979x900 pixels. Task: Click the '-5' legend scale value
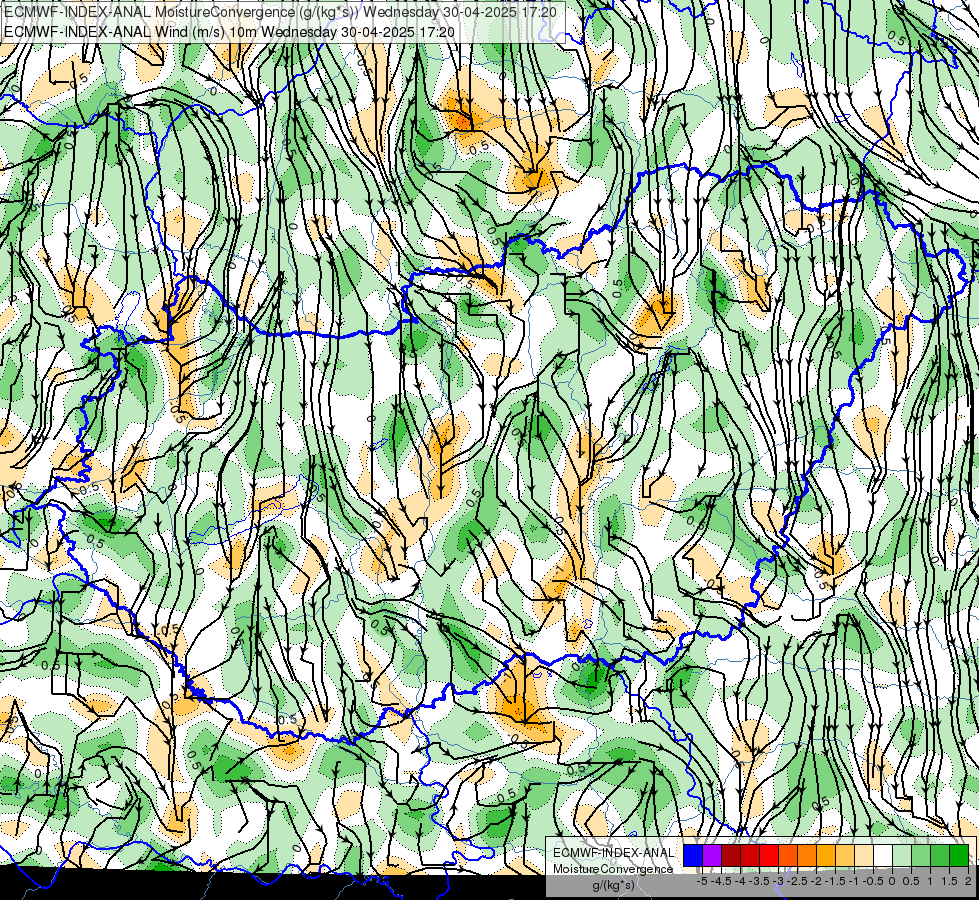click(x=702, y=881)
